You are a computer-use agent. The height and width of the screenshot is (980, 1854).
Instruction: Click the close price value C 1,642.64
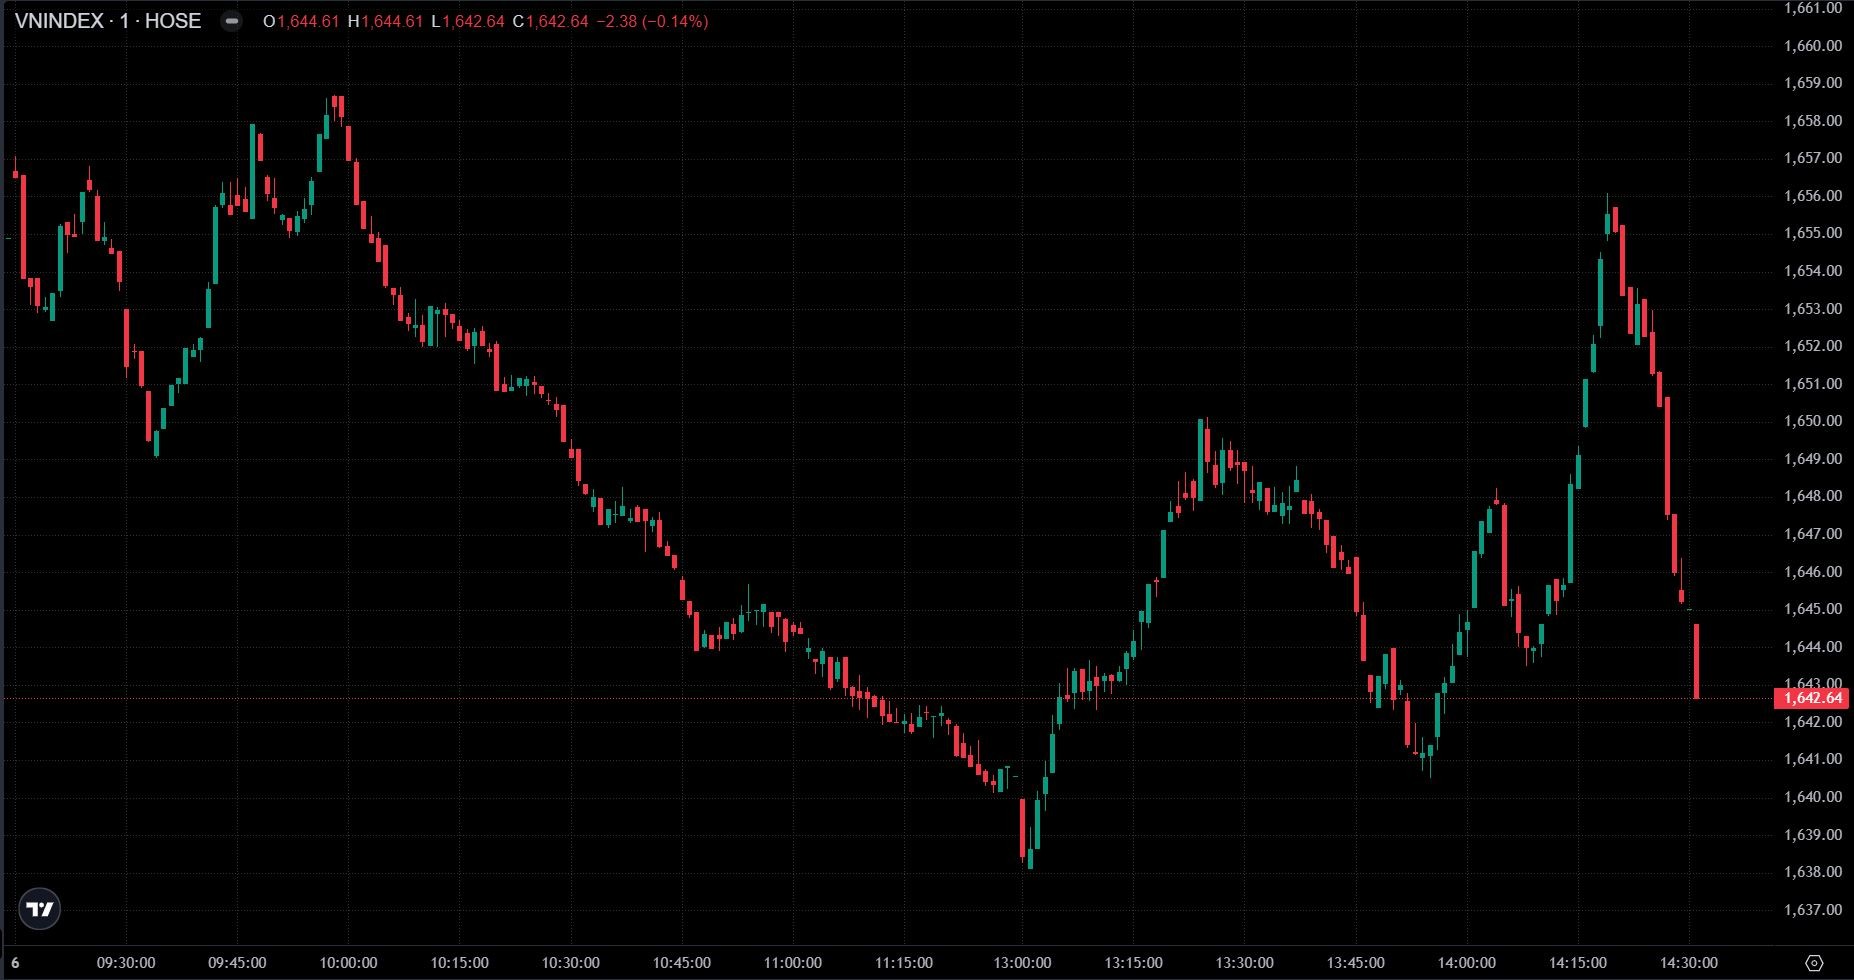550,21
